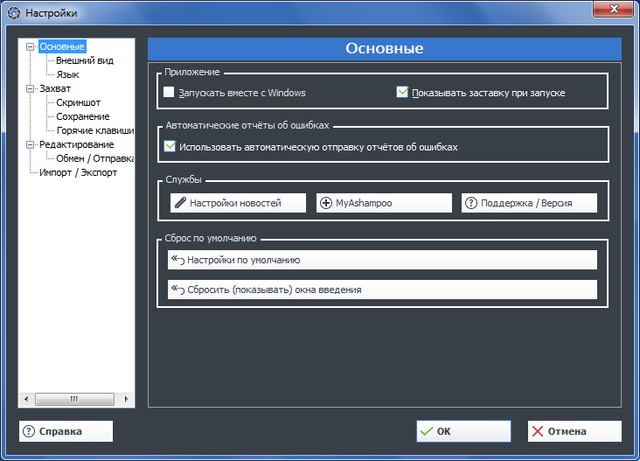Click the question mark icon on Справка
The height and width of the screenshot is (461, 640).
point(29,432)
